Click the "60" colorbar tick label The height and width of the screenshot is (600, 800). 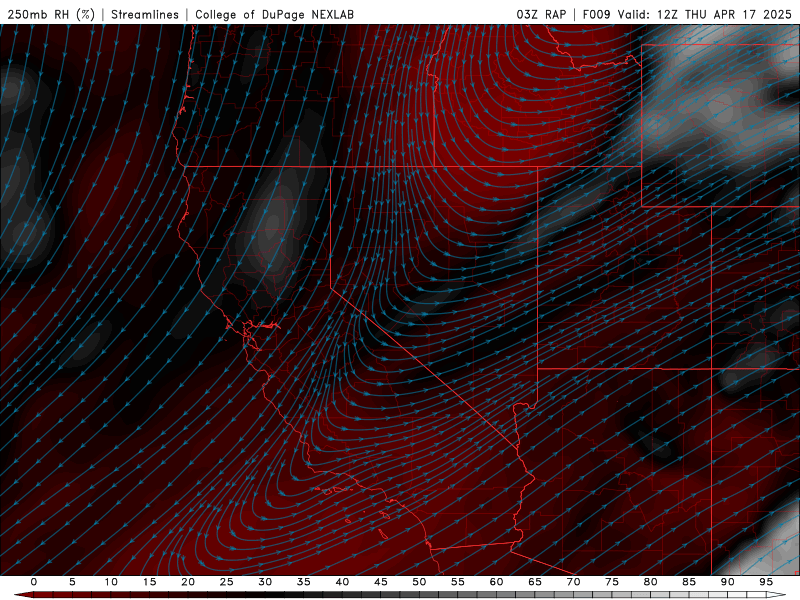coord(496,582)
